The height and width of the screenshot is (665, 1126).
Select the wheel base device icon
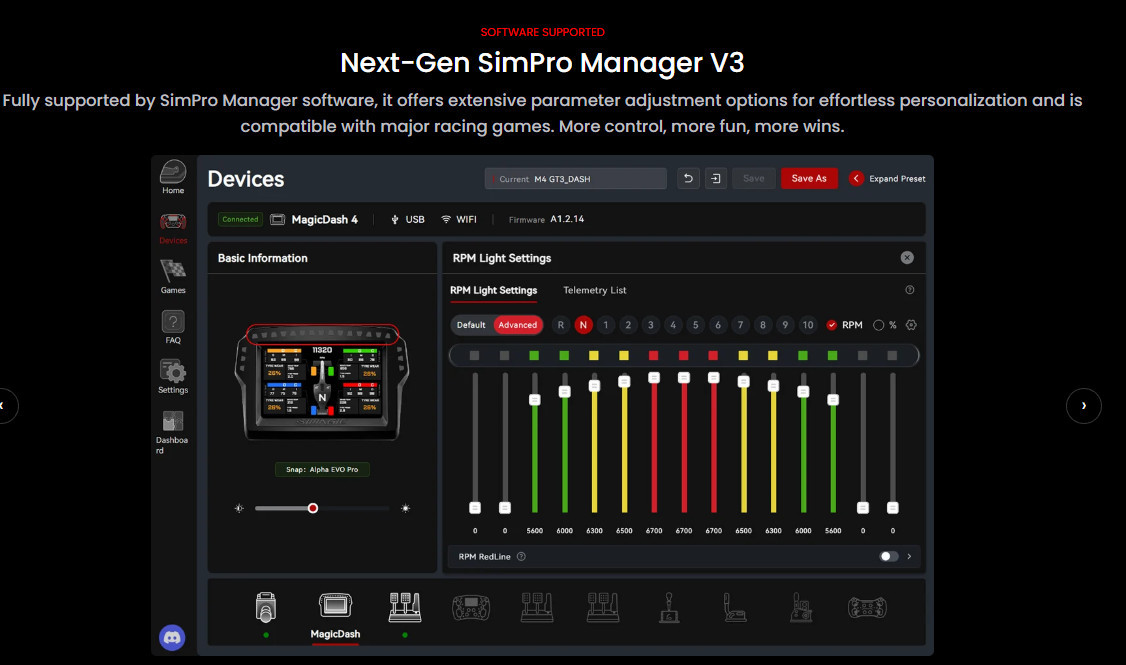tap(266, 608)
